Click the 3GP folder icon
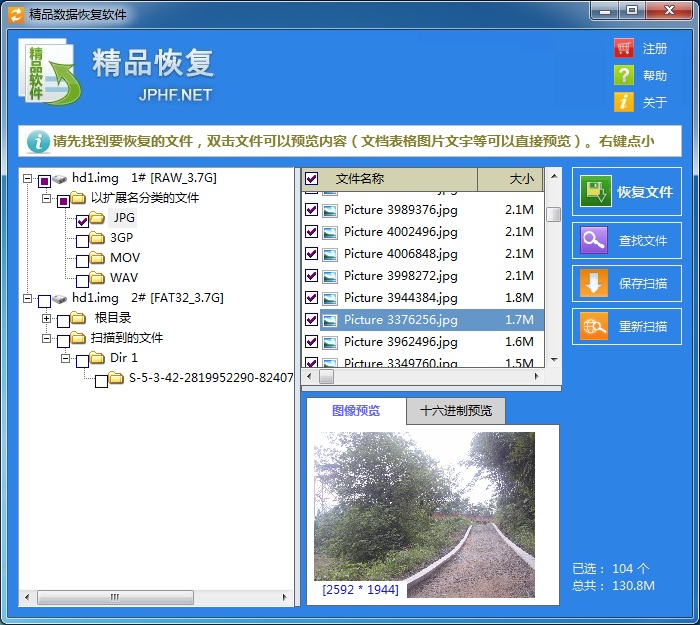The width and height of the screenshot is (700, 625). pyautogui.click(x=97, y=238)
